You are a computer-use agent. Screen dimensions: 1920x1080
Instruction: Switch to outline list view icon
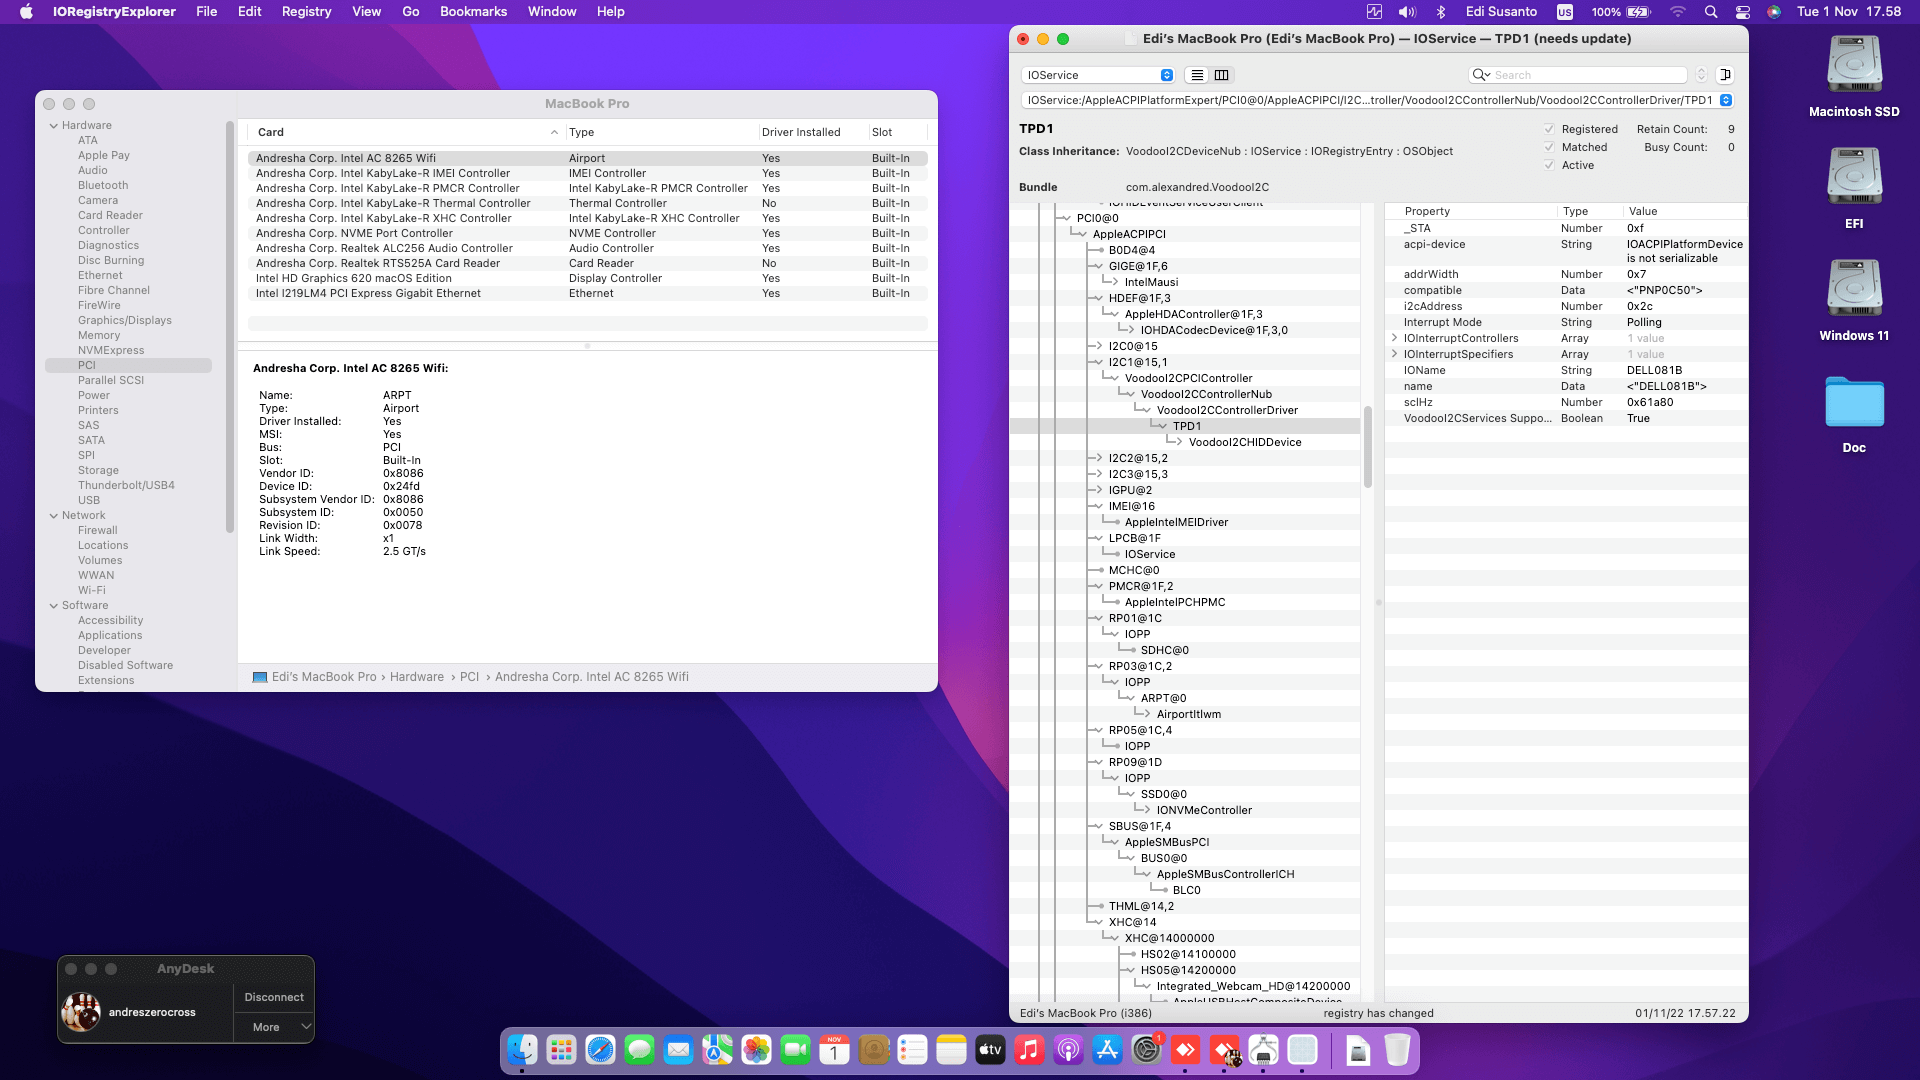click(x=1197, y=75)
